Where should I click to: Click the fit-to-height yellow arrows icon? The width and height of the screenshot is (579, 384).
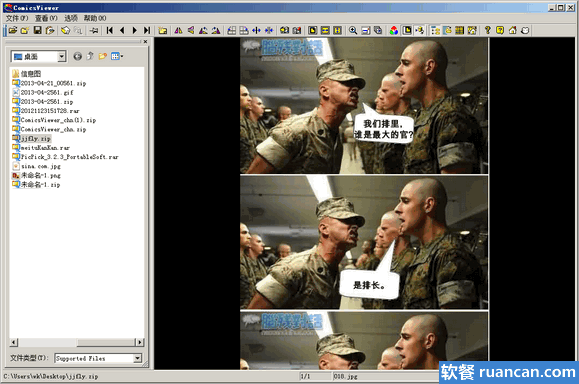pos(338,30)
